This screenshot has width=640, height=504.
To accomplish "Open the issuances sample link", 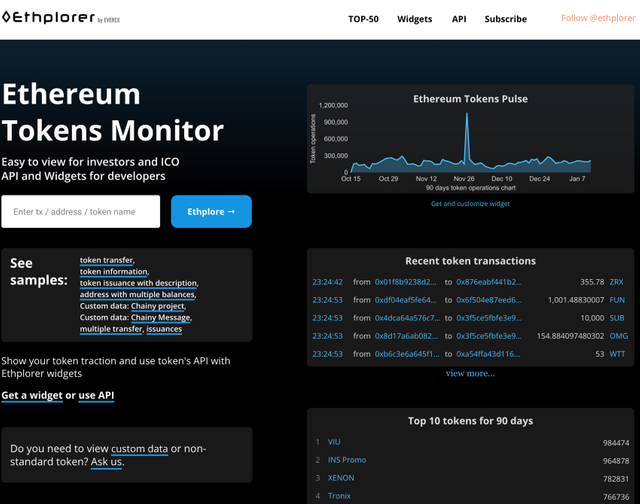I will coord(164,329).
